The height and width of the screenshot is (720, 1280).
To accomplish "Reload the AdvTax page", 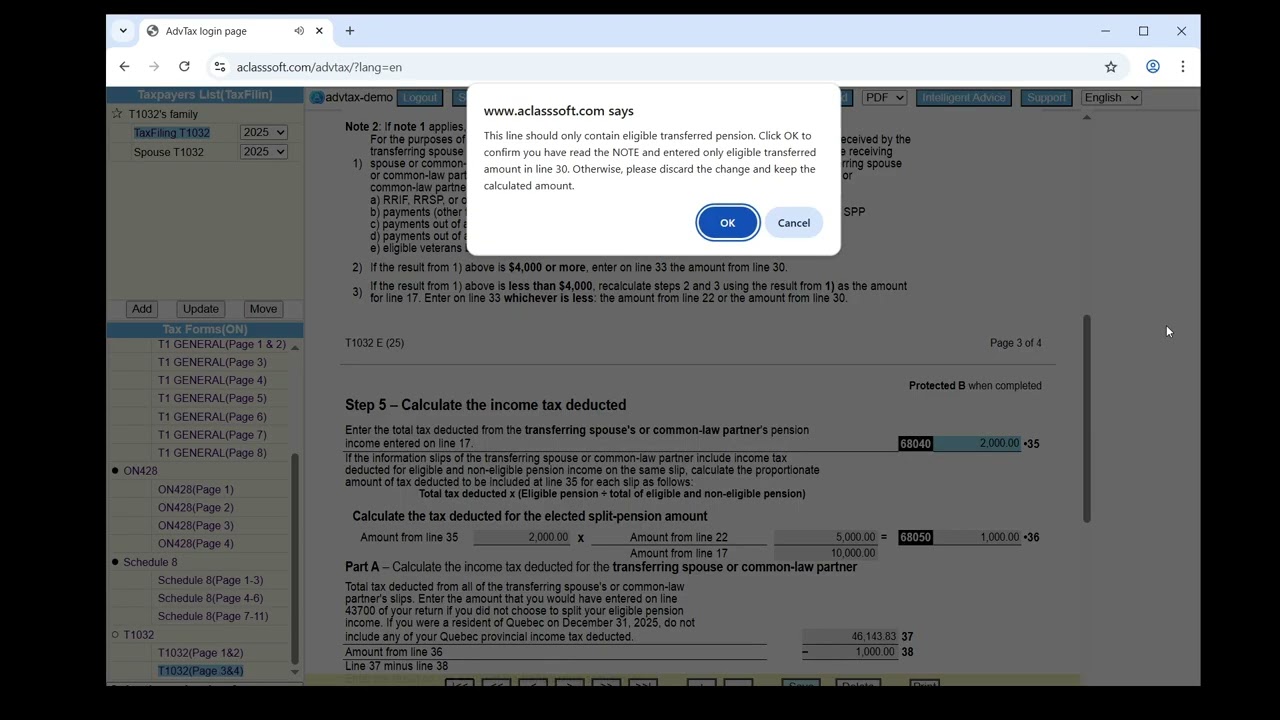I will point(184,67).
